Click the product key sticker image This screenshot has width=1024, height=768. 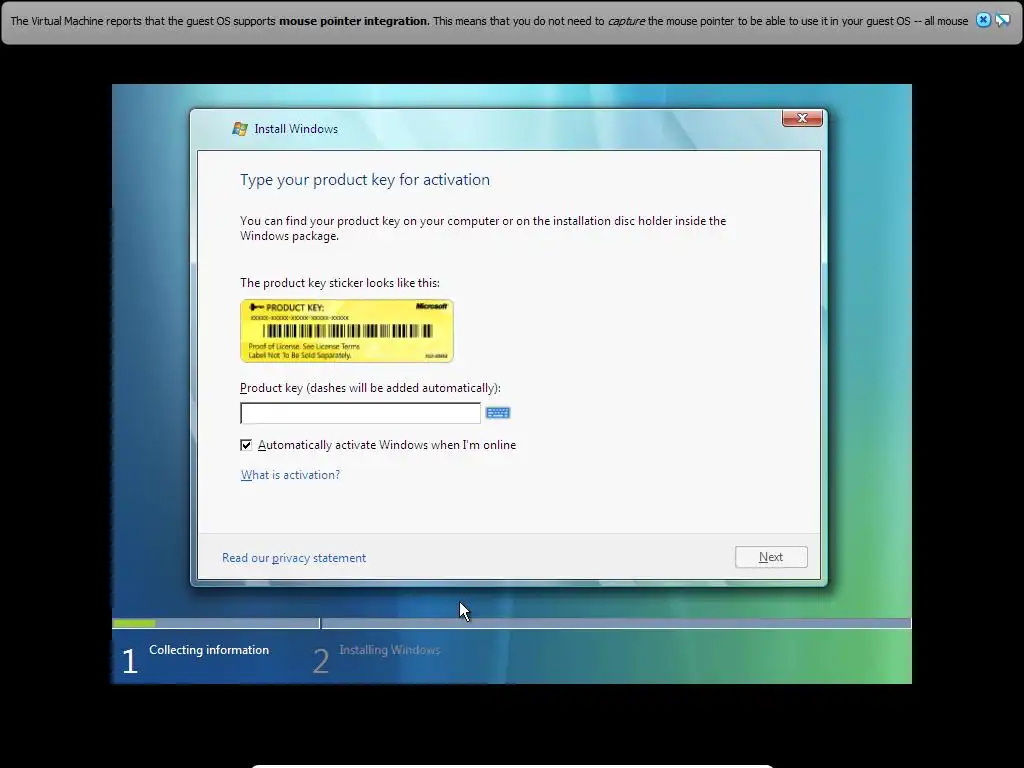[347, 331]
